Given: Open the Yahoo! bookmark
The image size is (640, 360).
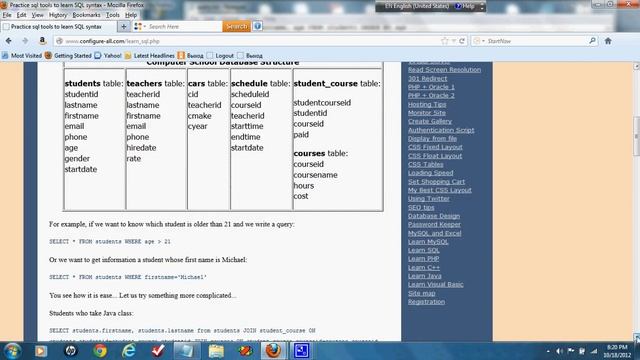Looking at the screenshot, I should tap(108, 56).
